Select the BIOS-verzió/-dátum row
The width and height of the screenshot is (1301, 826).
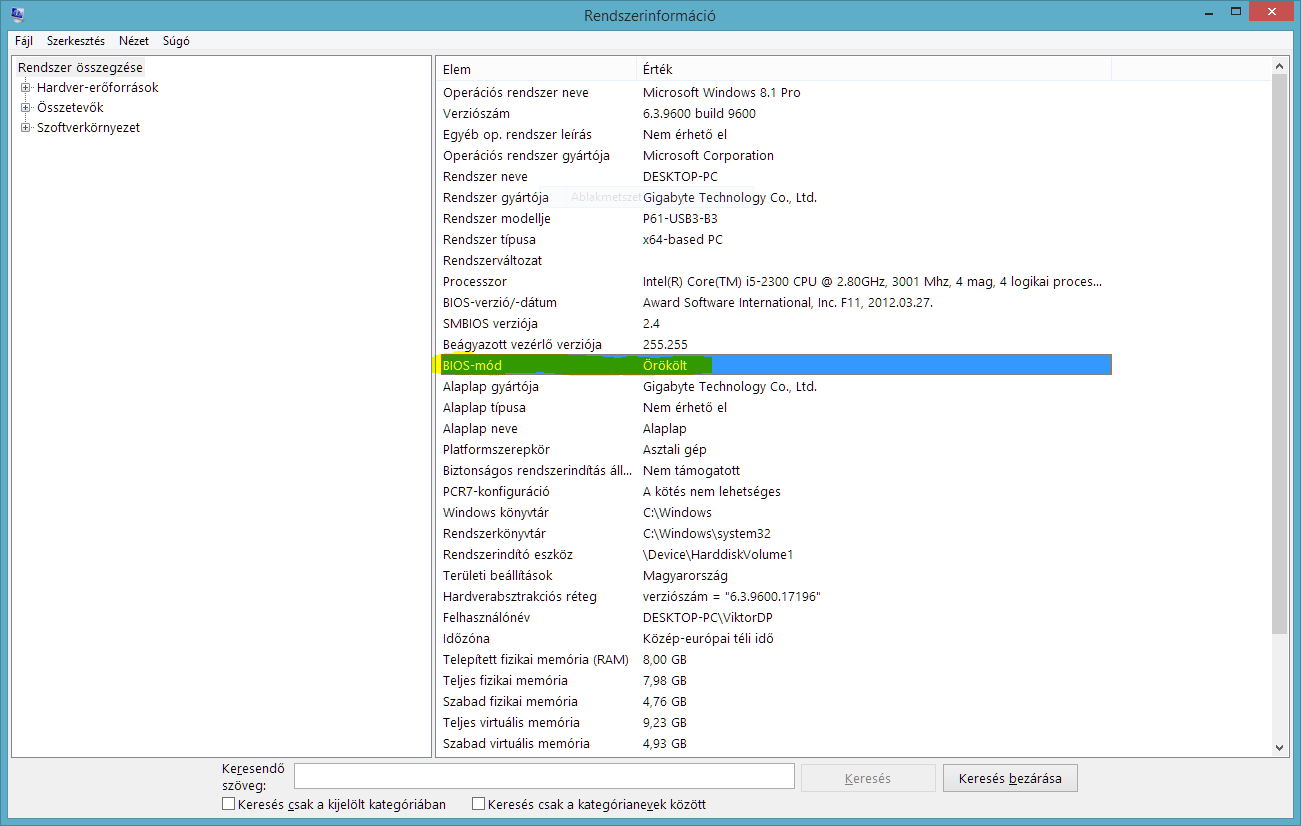click(x=774, y=302)
